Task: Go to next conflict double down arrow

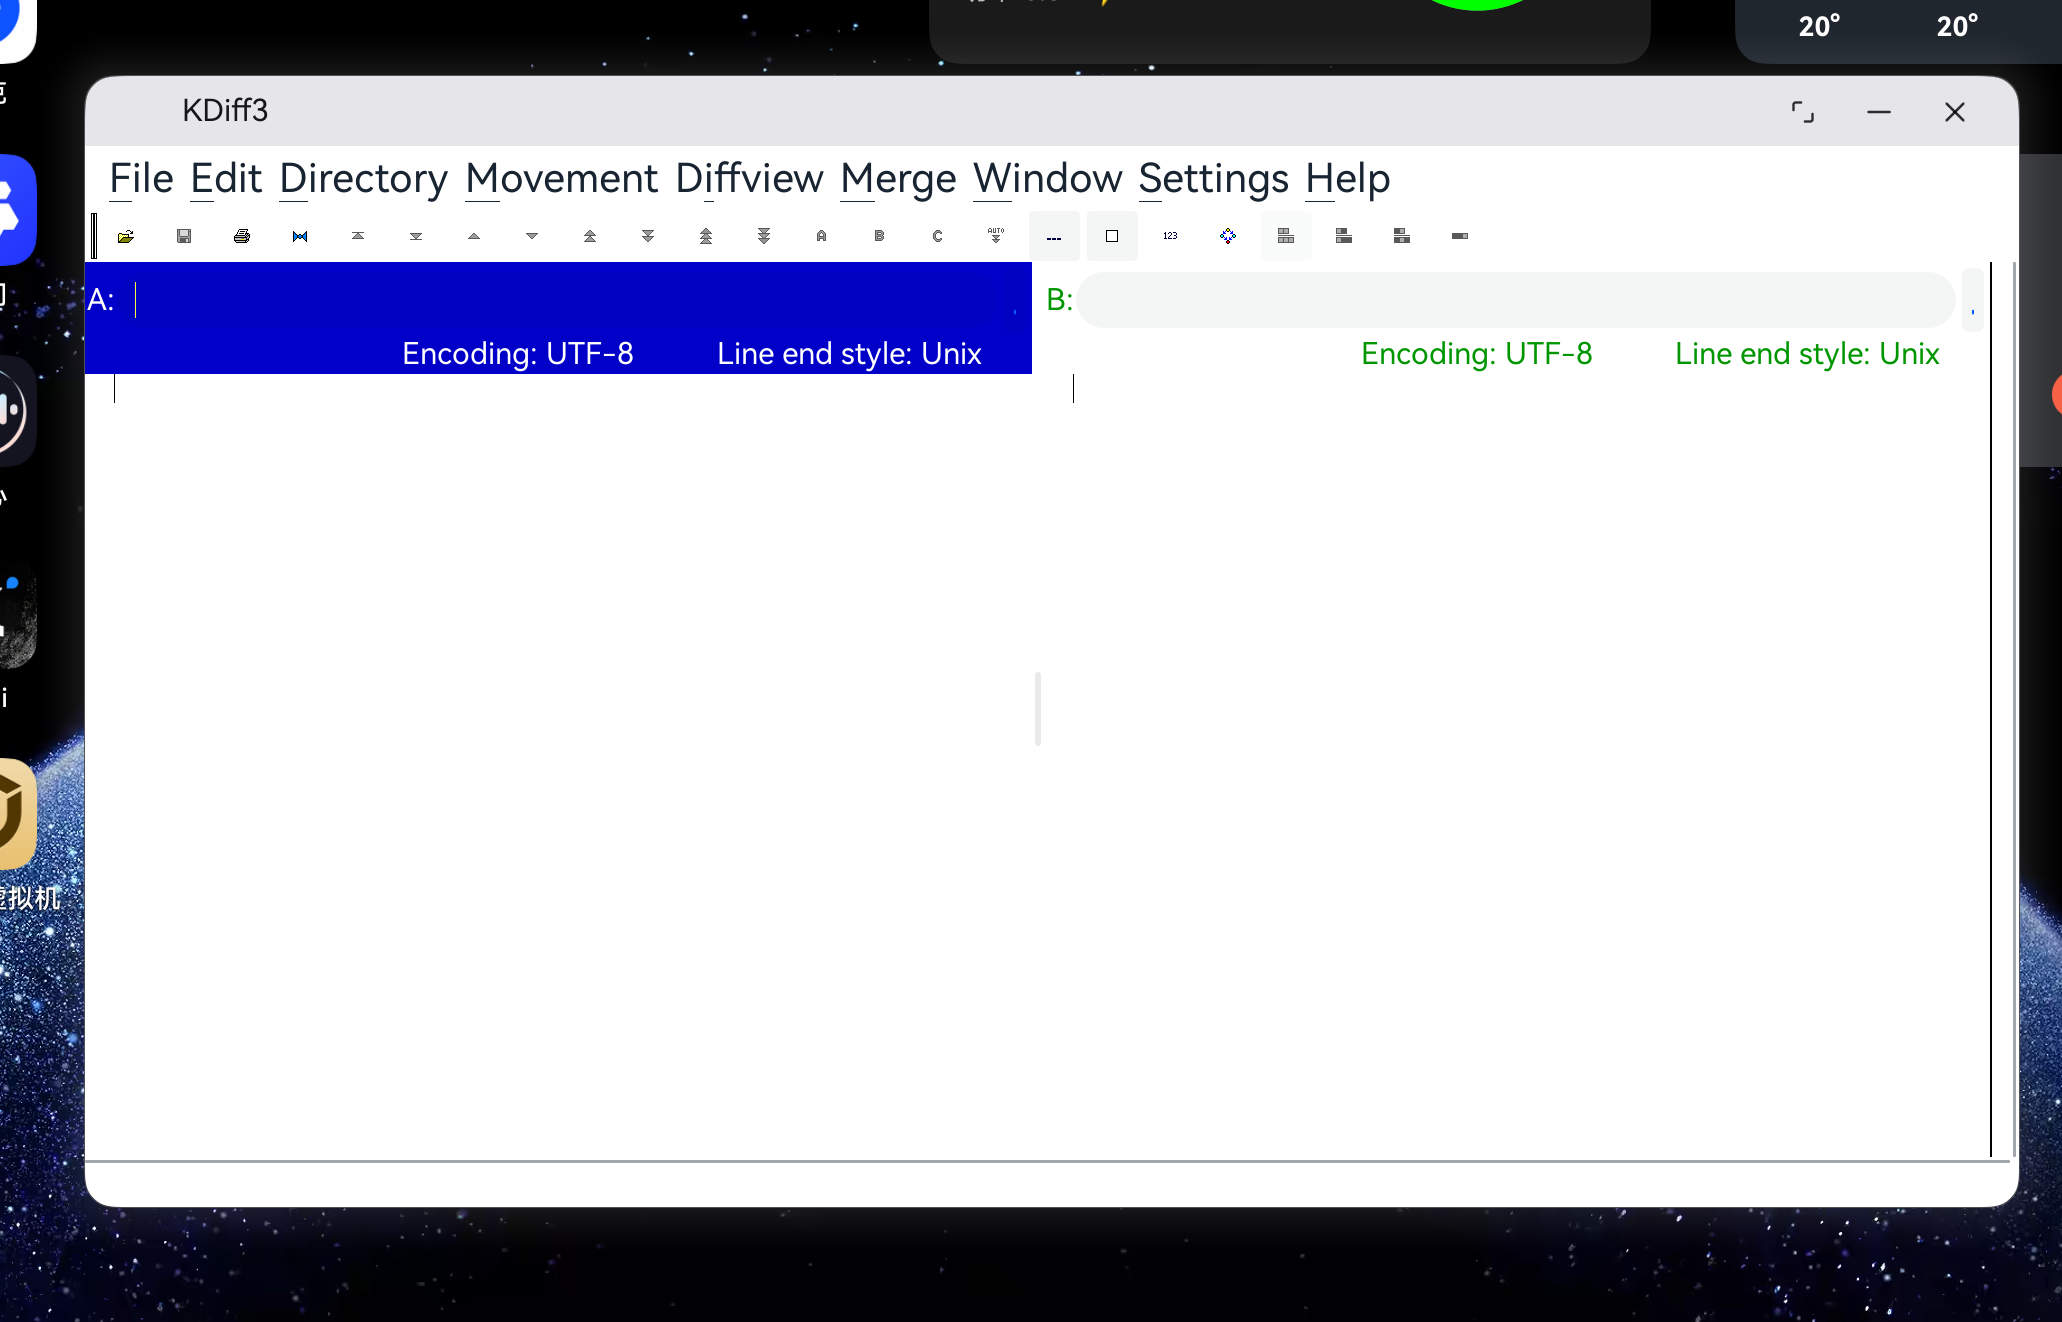Action: click(x=648, y=236)
